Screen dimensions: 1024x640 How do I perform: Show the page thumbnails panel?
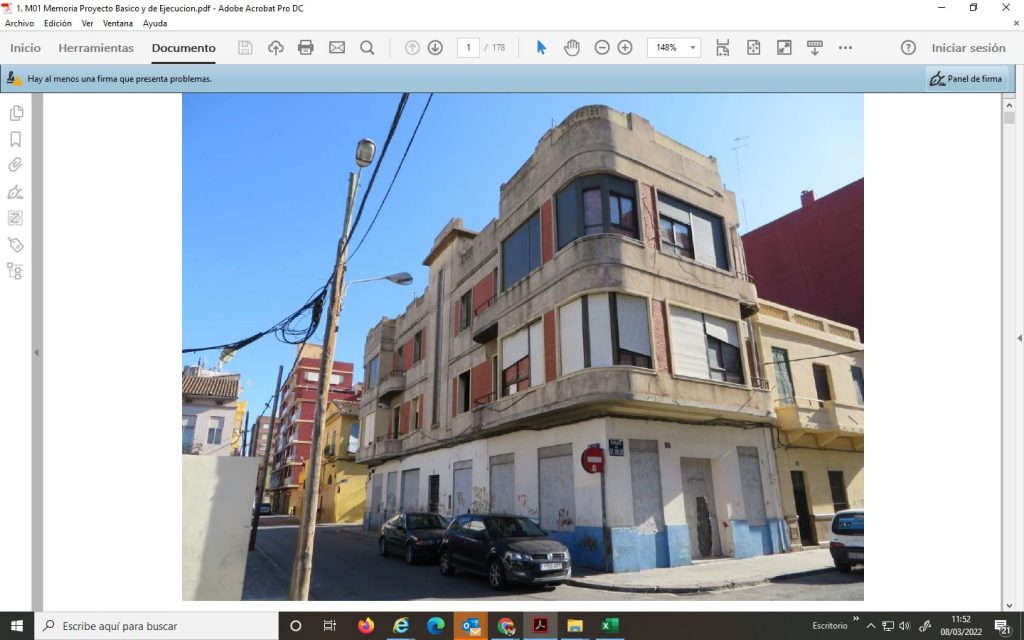15,113
